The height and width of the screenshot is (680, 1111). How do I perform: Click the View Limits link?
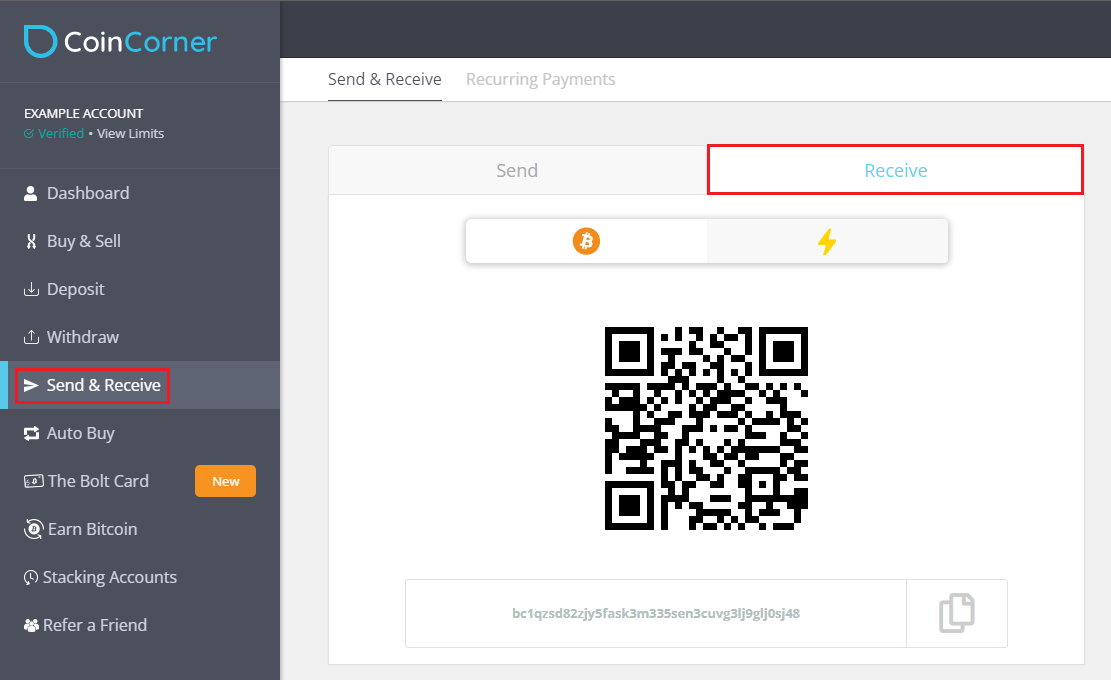[x=130, y=133]
